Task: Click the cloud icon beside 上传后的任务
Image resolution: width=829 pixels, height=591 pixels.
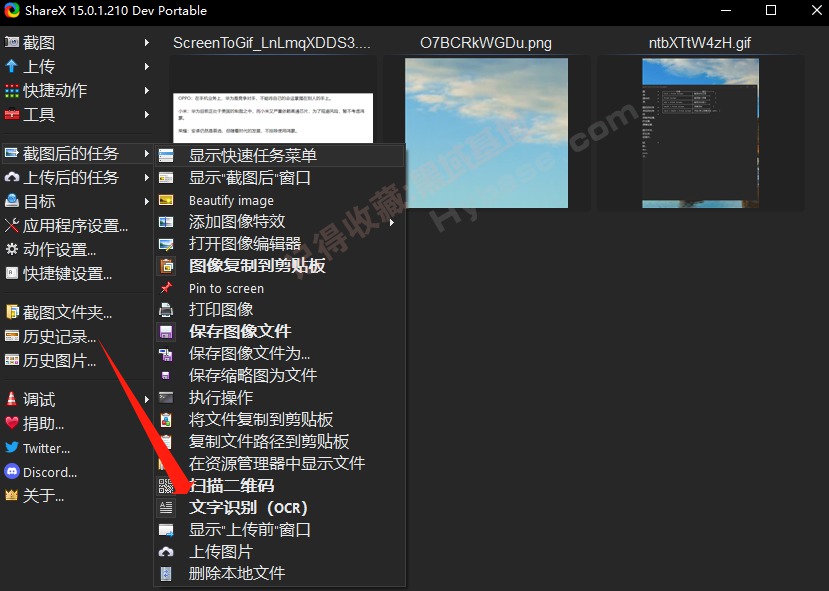Action: click(12, 177)
